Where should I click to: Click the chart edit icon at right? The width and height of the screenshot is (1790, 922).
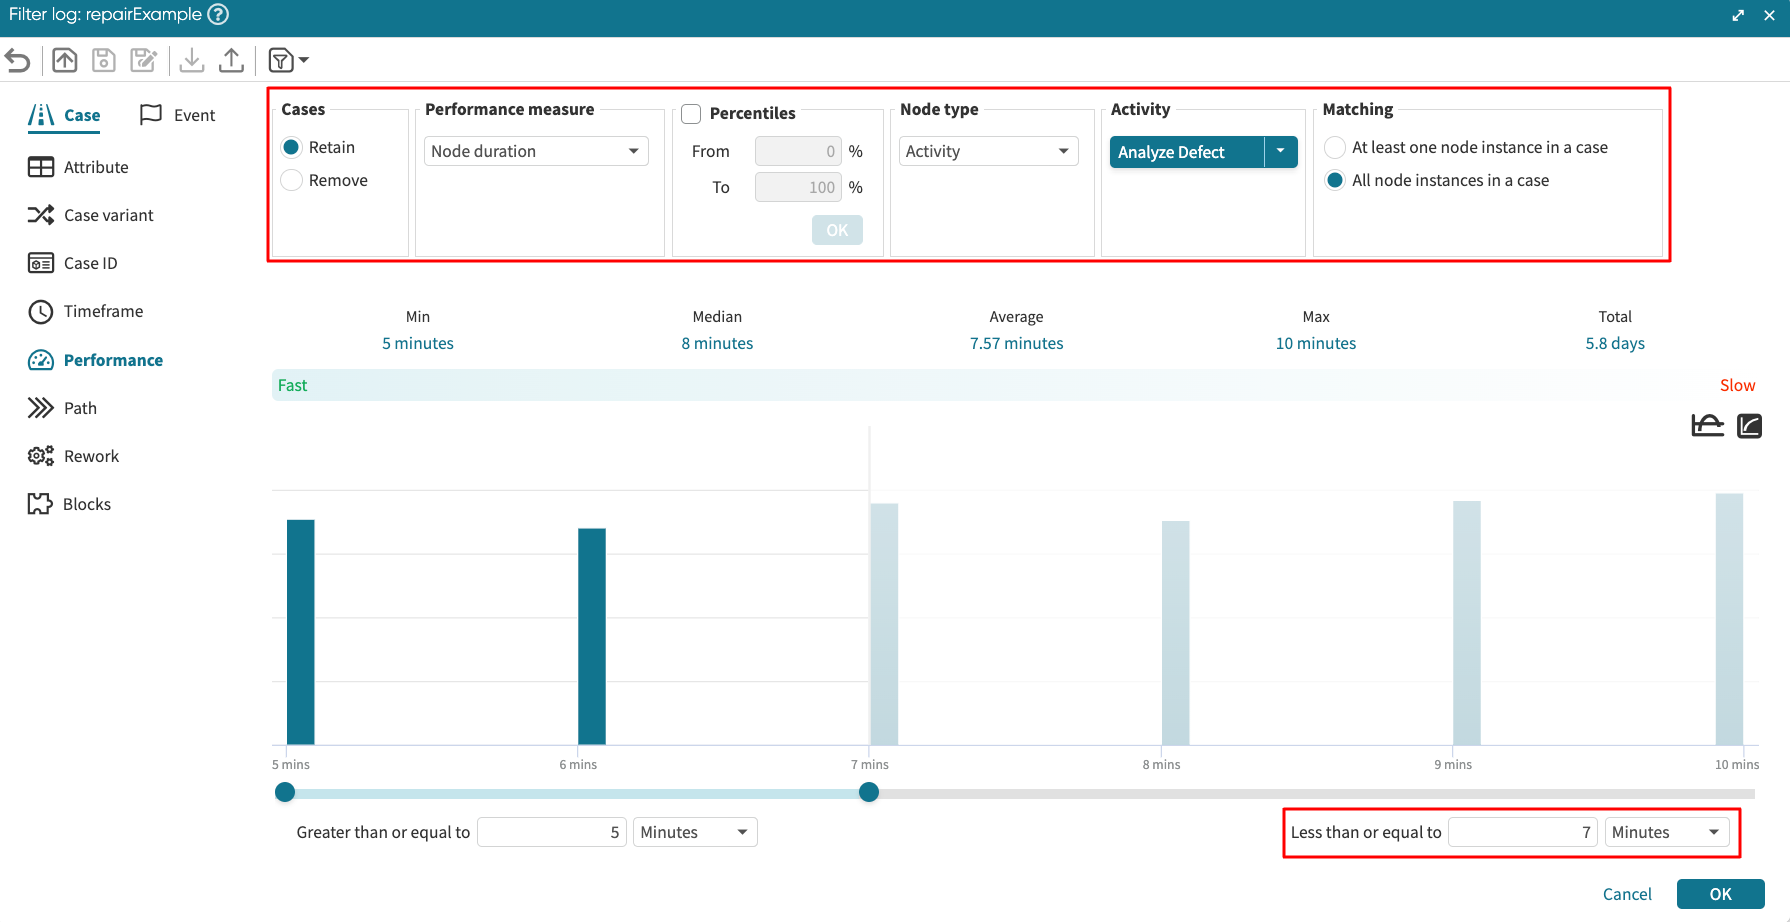(1749, 426)
